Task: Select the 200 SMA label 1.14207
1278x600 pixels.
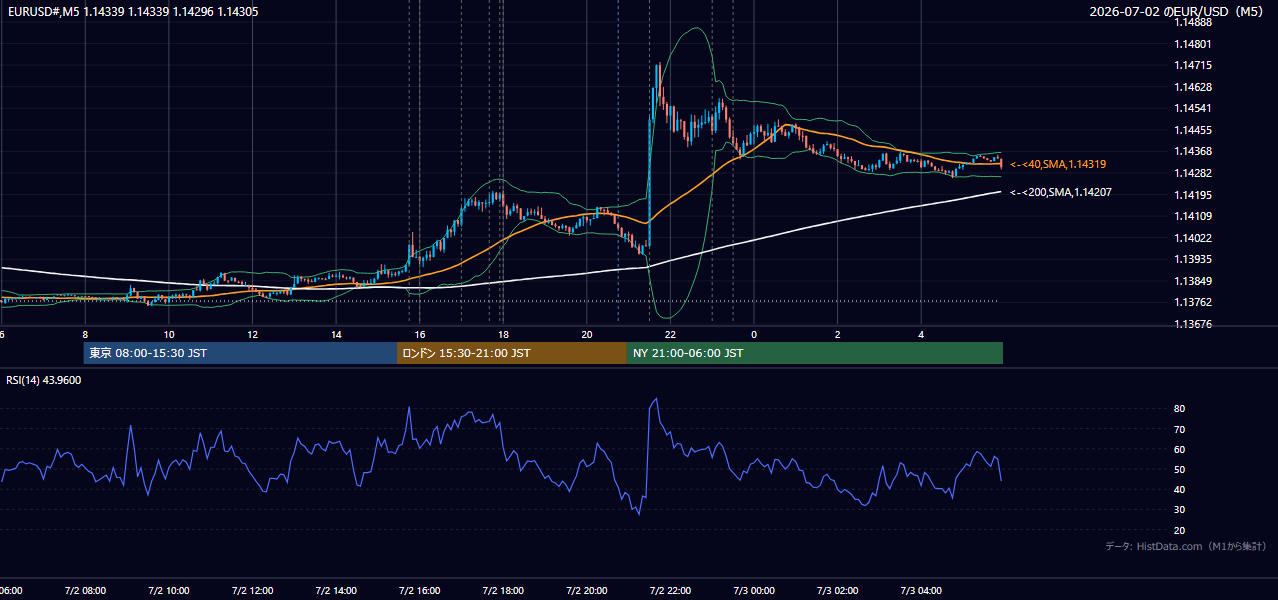Action: (1059, 192)
